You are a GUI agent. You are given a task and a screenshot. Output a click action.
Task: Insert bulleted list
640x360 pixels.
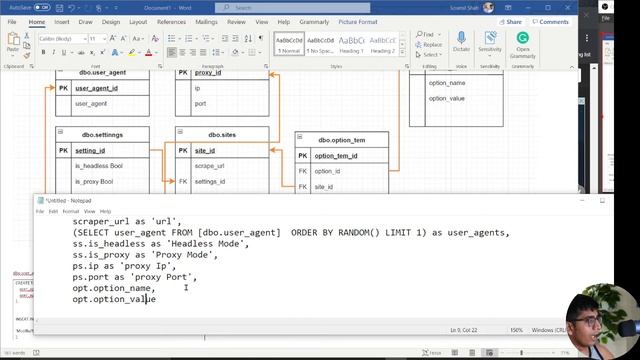click(171, 38)
